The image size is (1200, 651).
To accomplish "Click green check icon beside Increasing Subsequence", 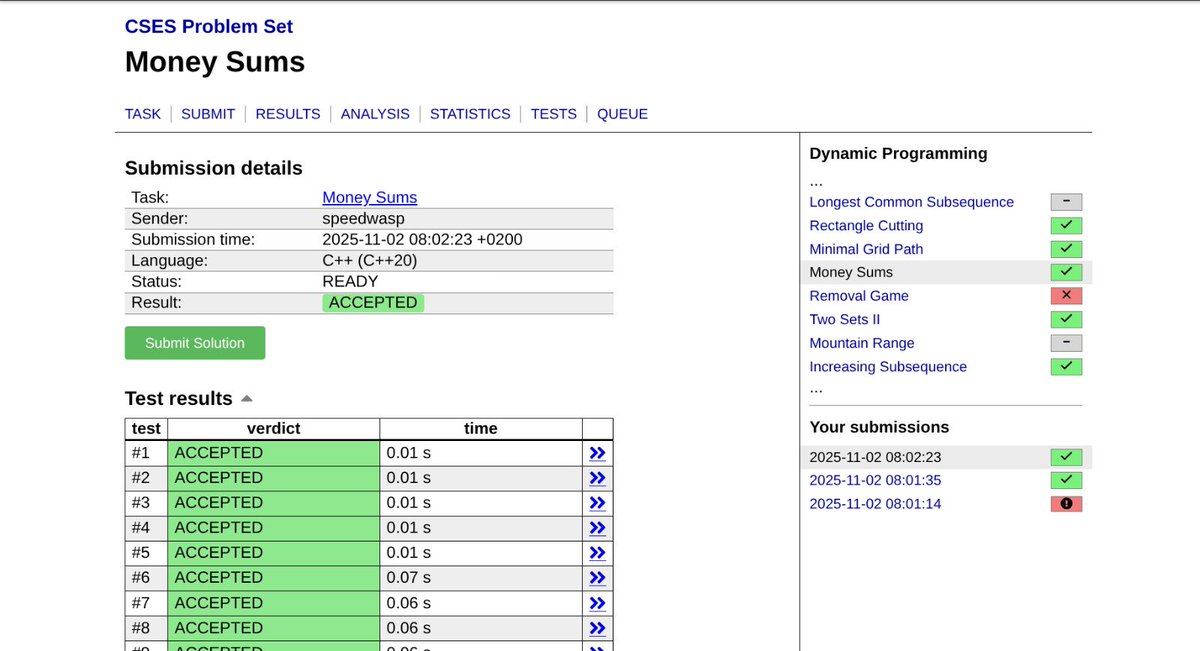I will (x=1066, y=367).
